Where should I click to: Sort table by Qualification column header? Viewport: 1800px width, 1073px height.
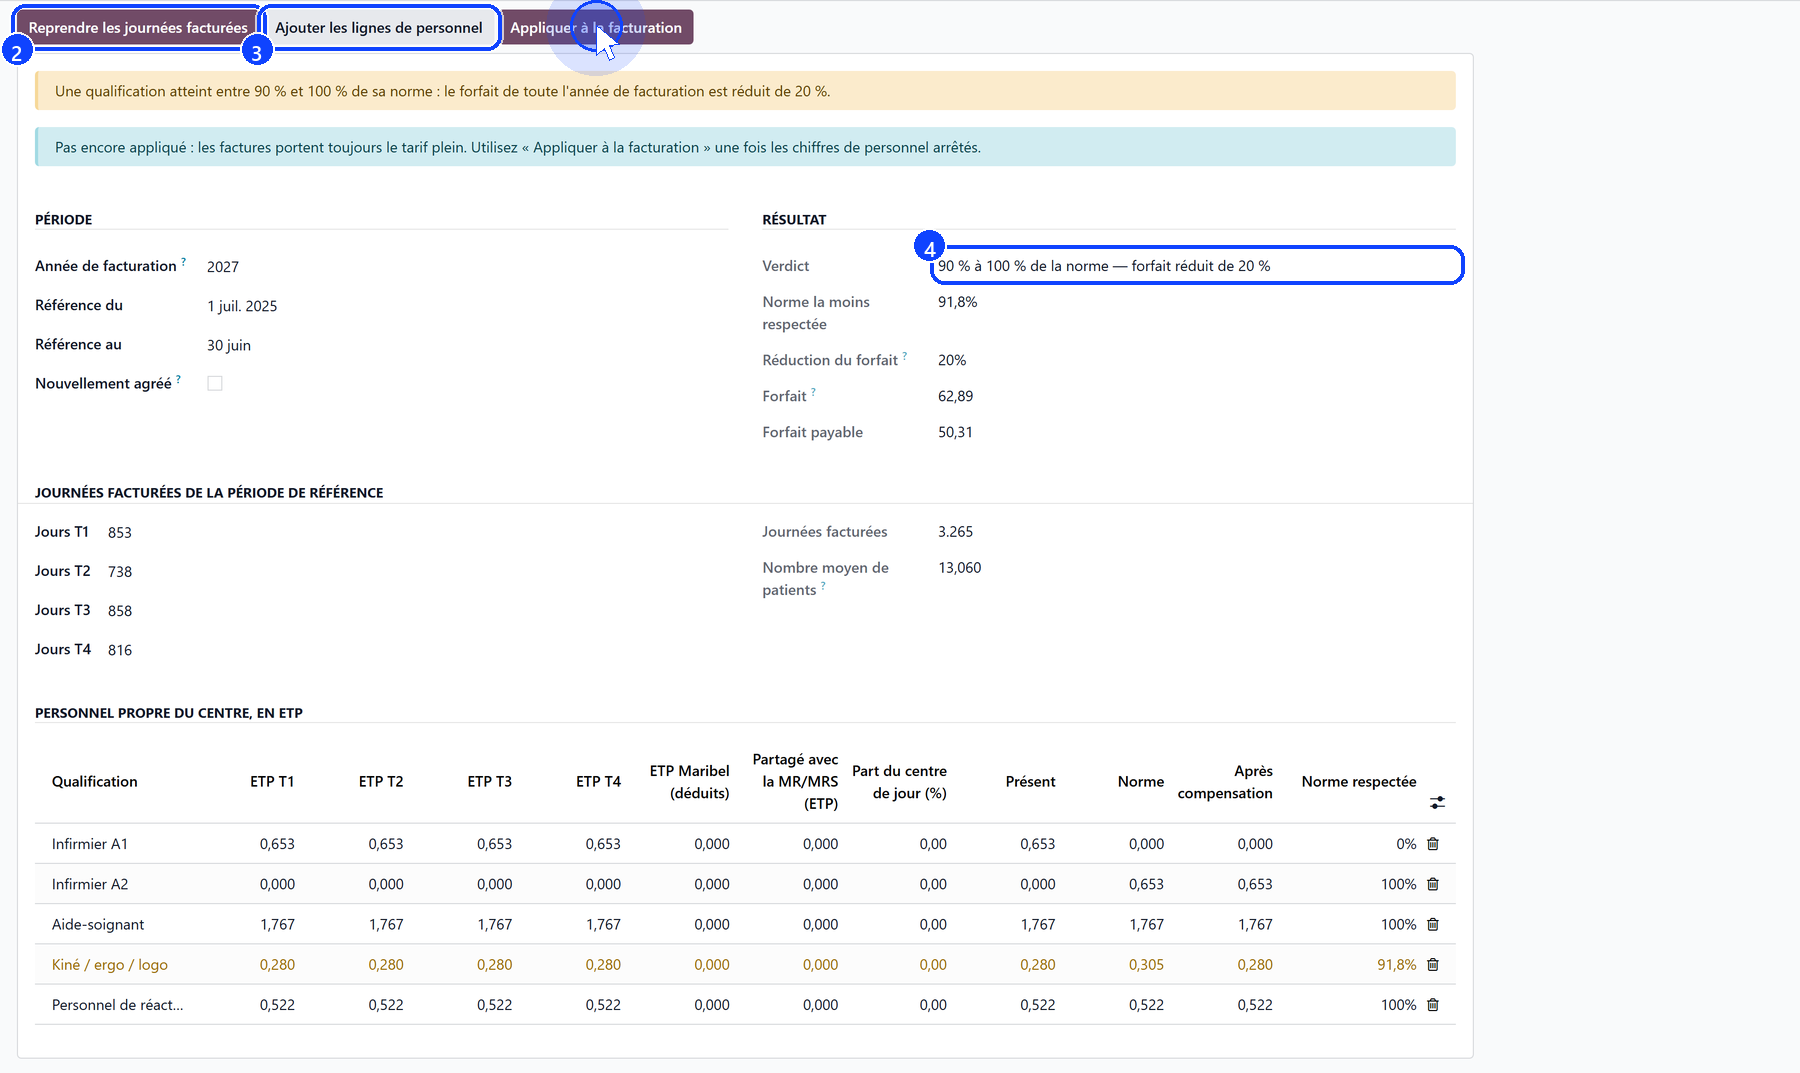tap(95, 782)
